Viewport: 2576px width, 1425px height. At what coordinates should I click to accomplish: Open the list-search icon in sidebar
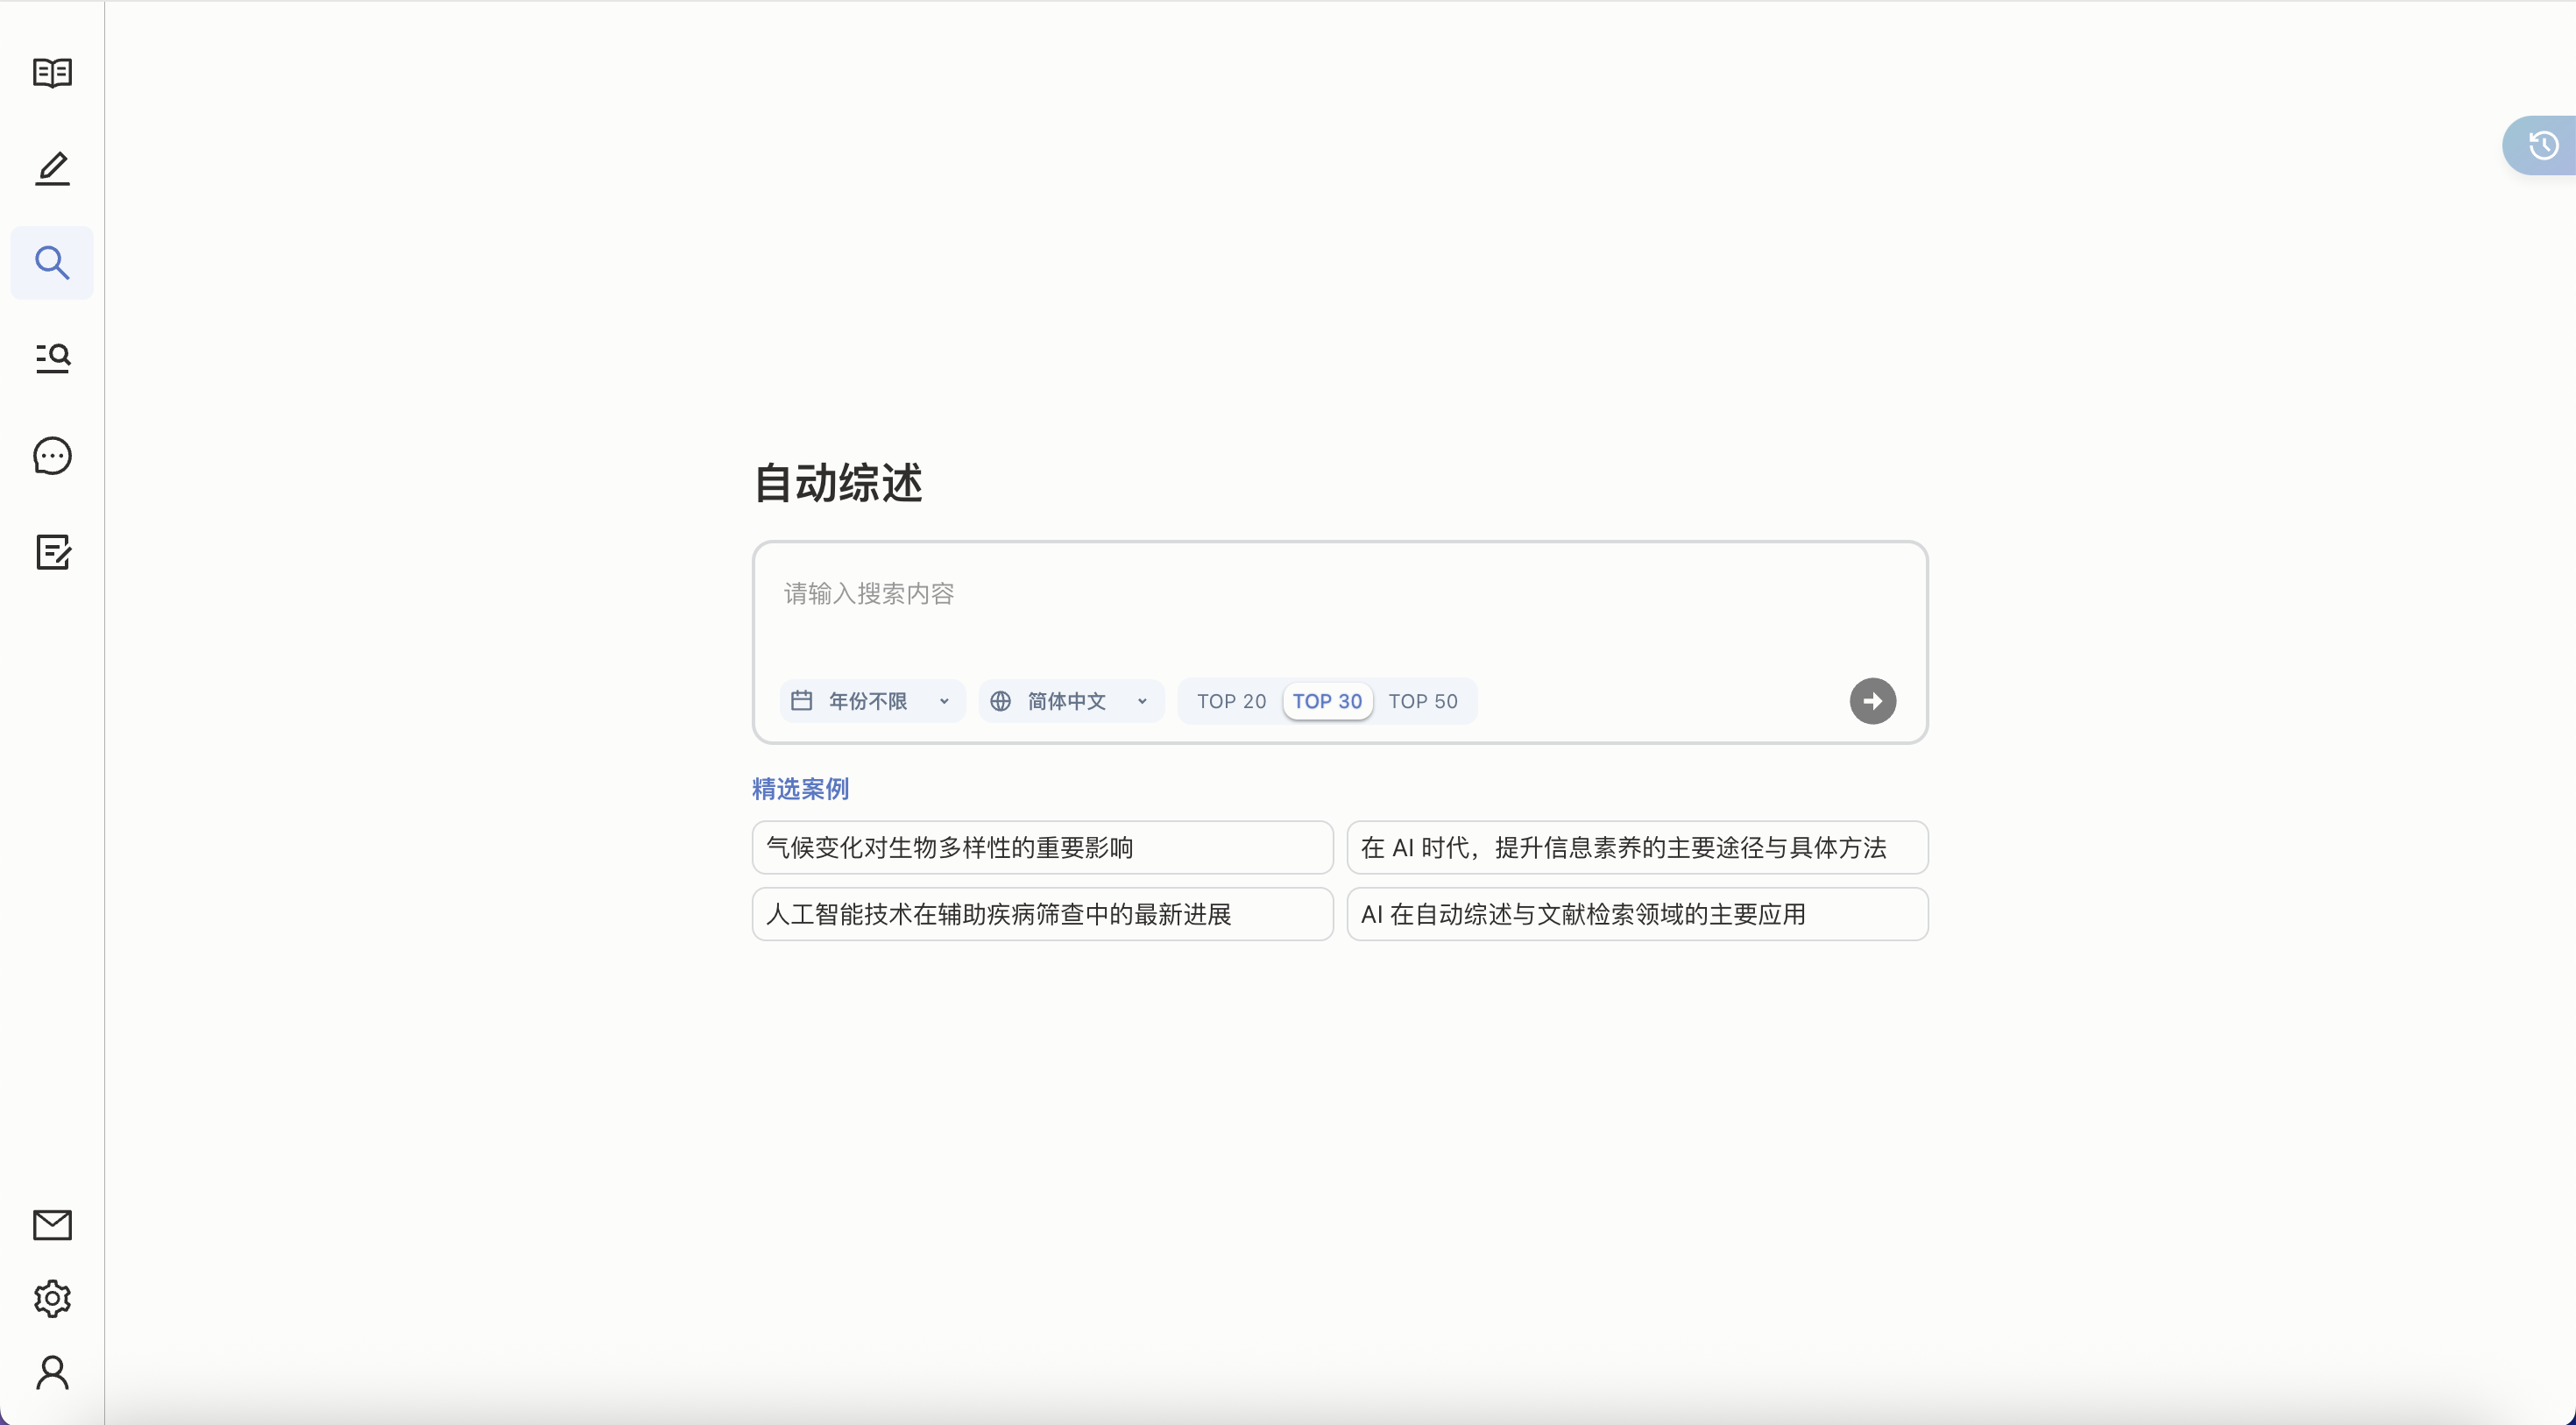coord(52,358)
